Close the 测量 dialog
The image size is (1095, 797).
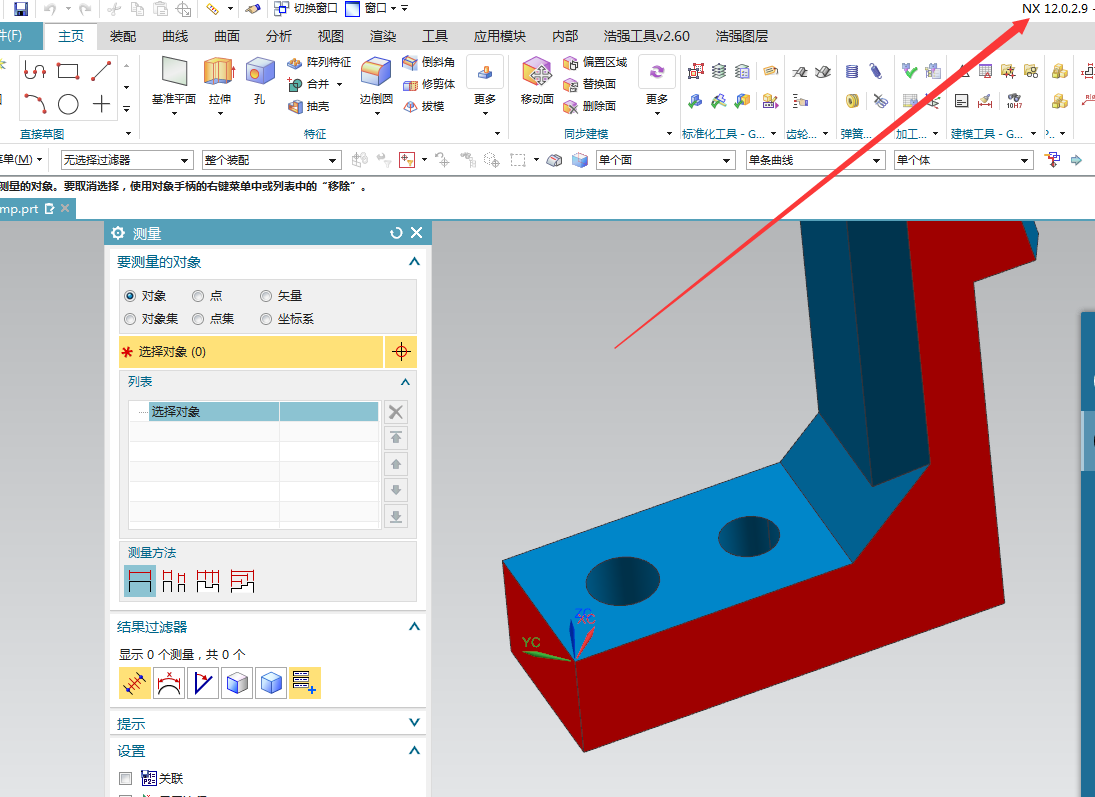coord(417,233)
